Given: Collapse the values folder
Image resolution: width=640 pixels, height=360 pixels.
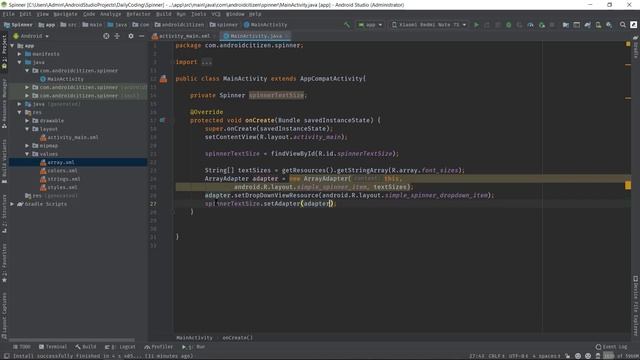Looking at the screenshot, I should pyautogui.click(x=27, y=154).
